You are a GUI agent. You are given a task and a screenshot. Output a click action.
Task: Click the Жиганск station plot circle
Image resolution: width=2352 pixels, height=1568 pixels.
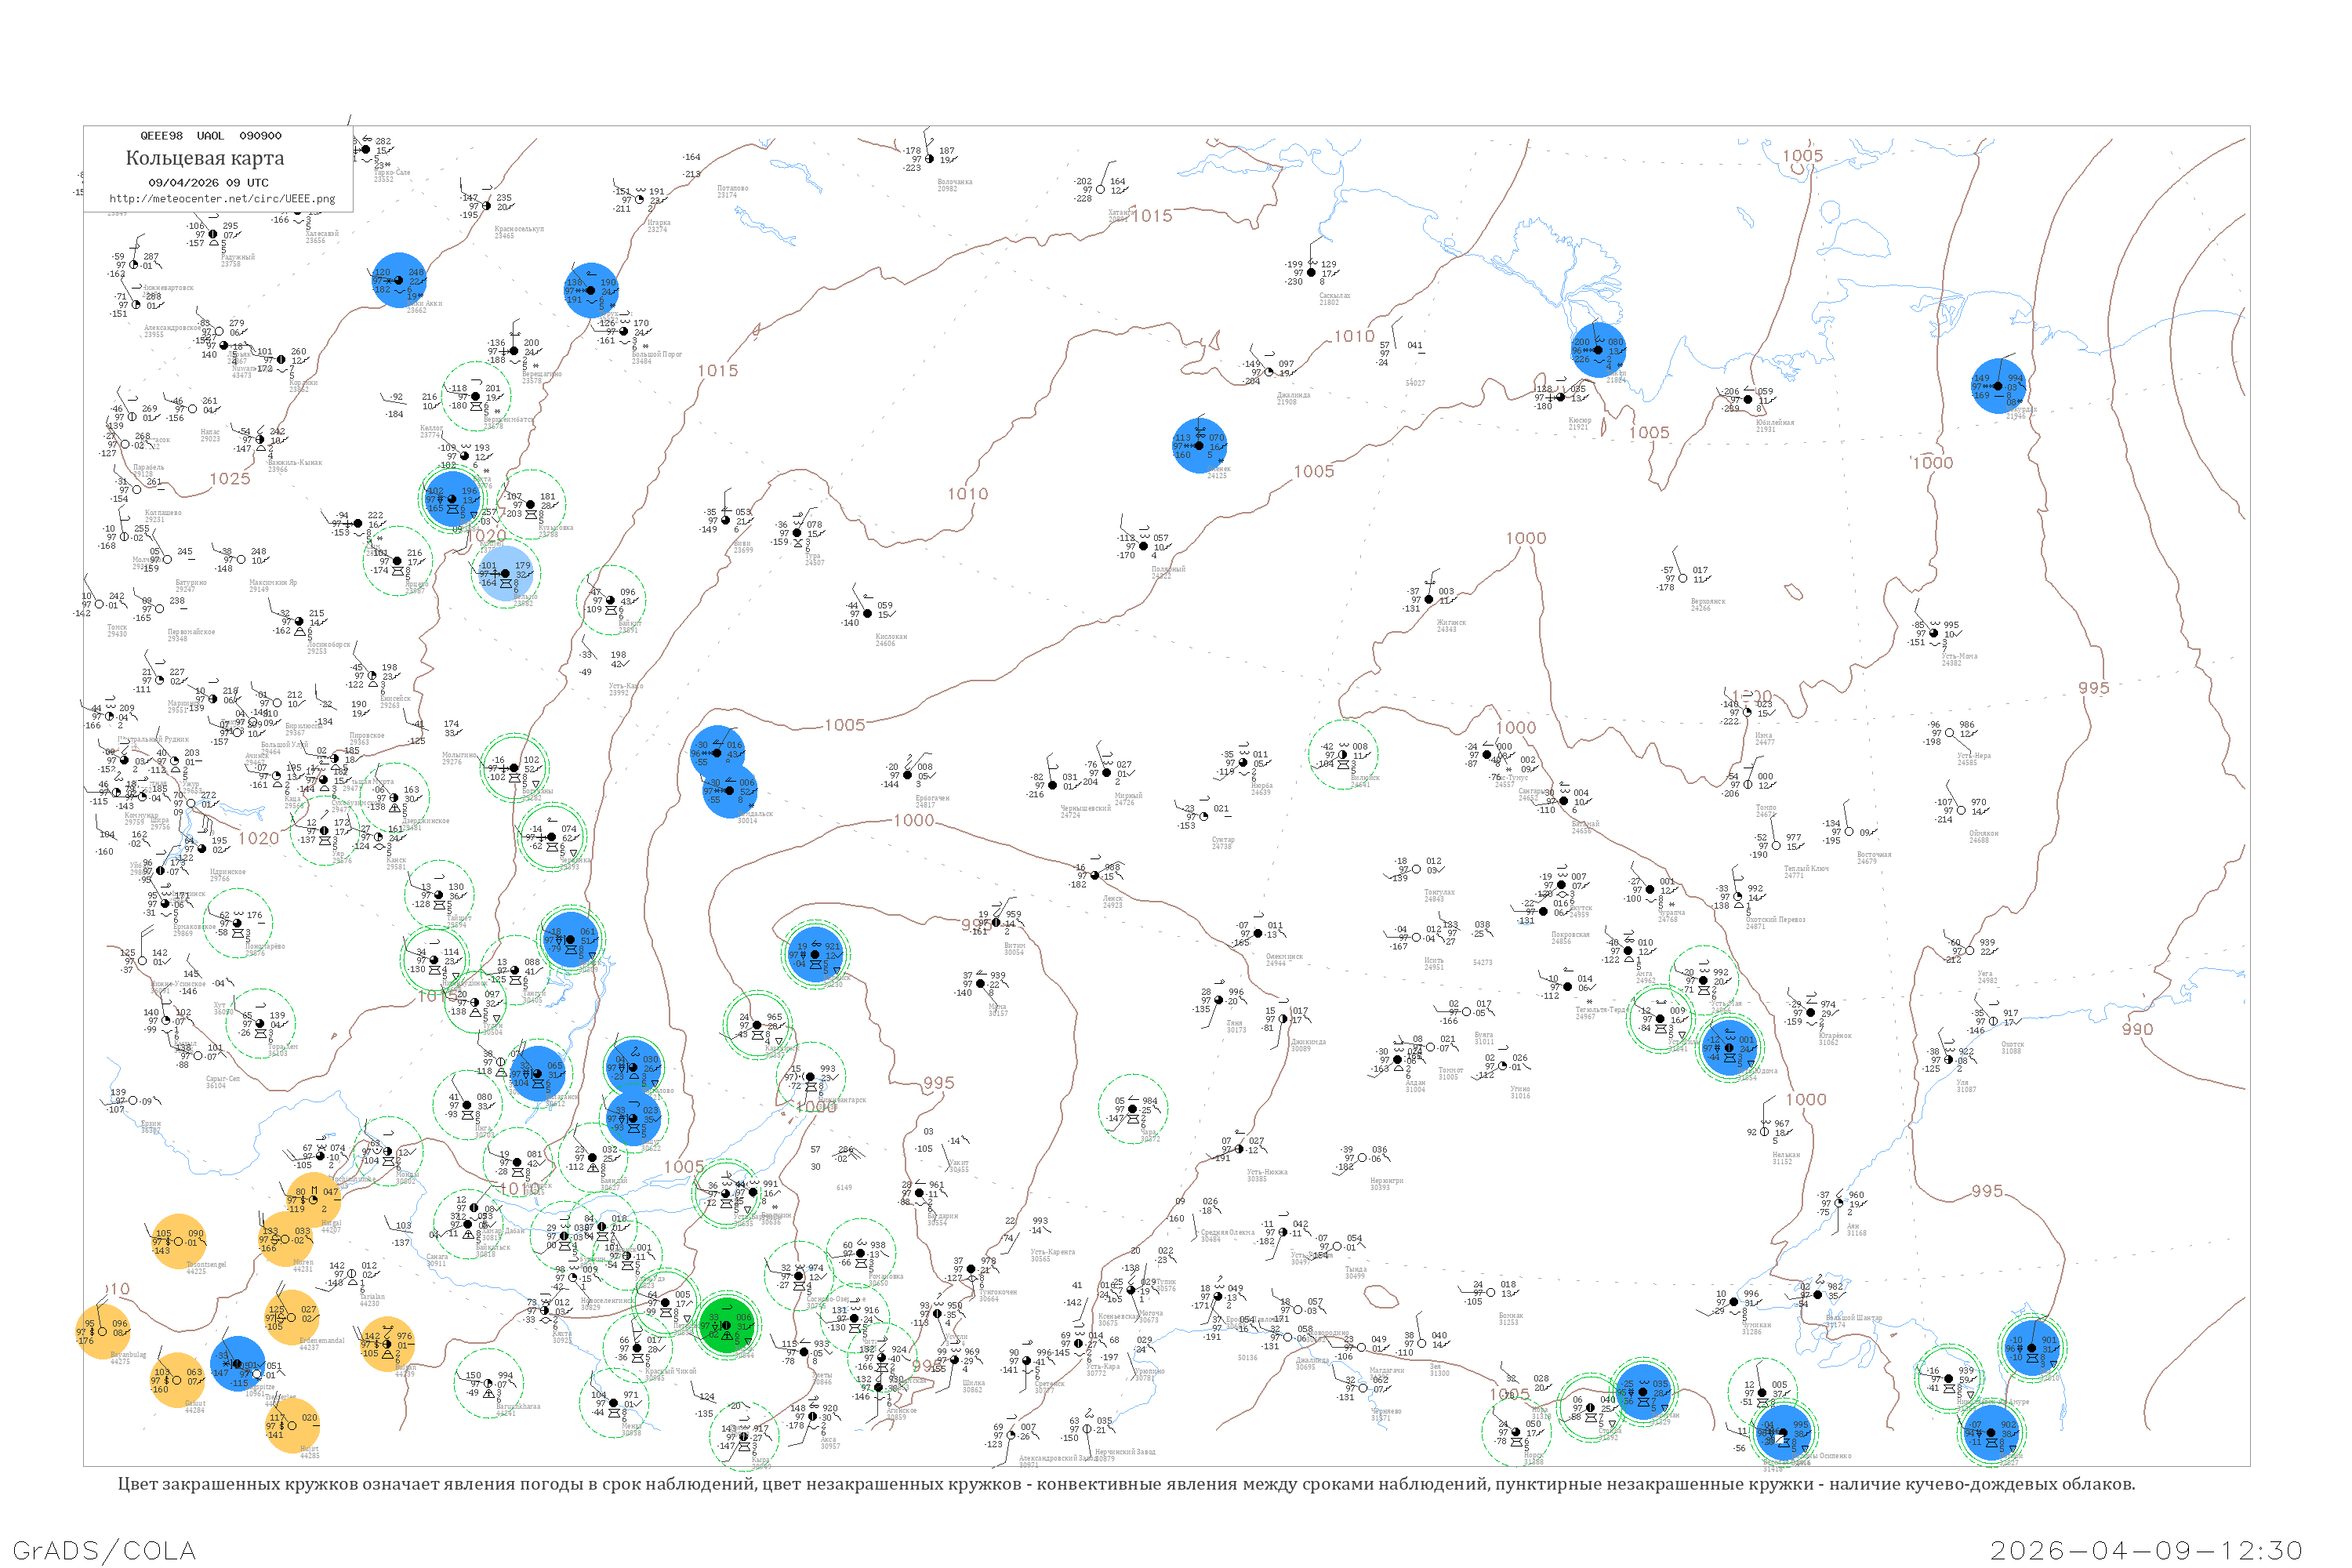coord(1429,600)
